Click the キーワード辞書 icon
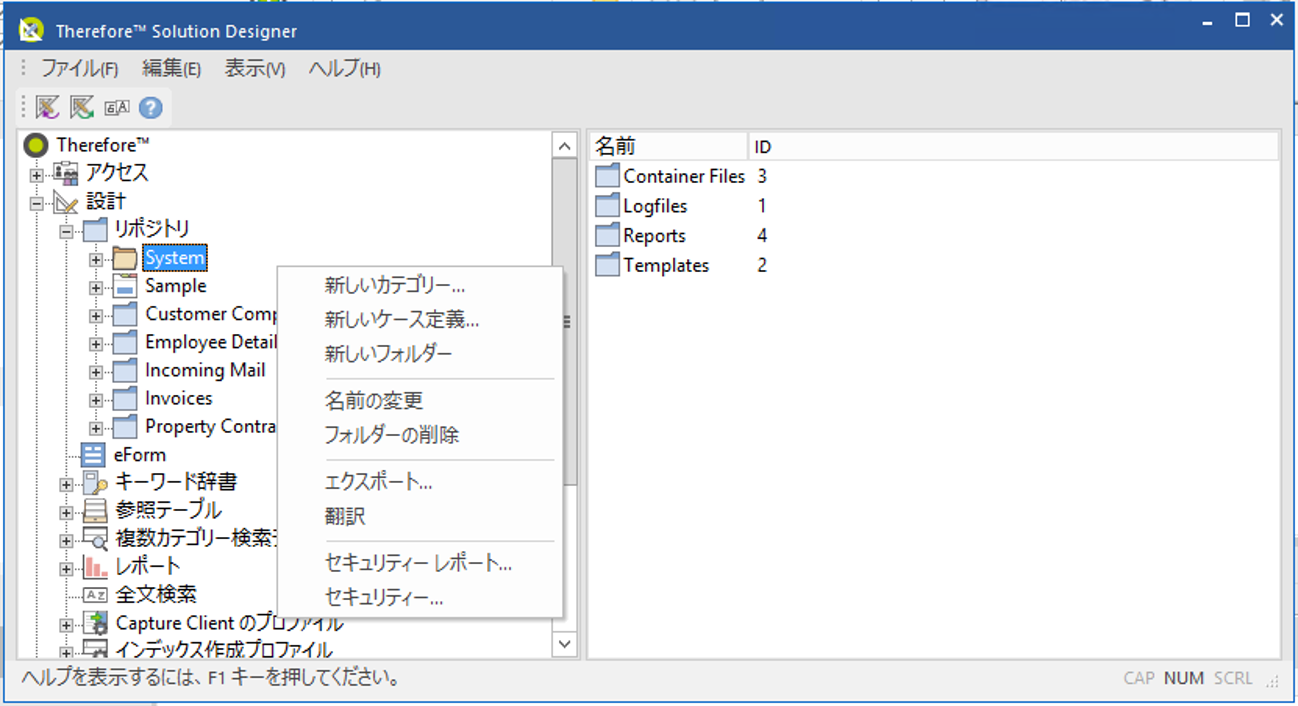This screenshot has width=1298, height=706. pyautogui.click(x=95, y=483)
